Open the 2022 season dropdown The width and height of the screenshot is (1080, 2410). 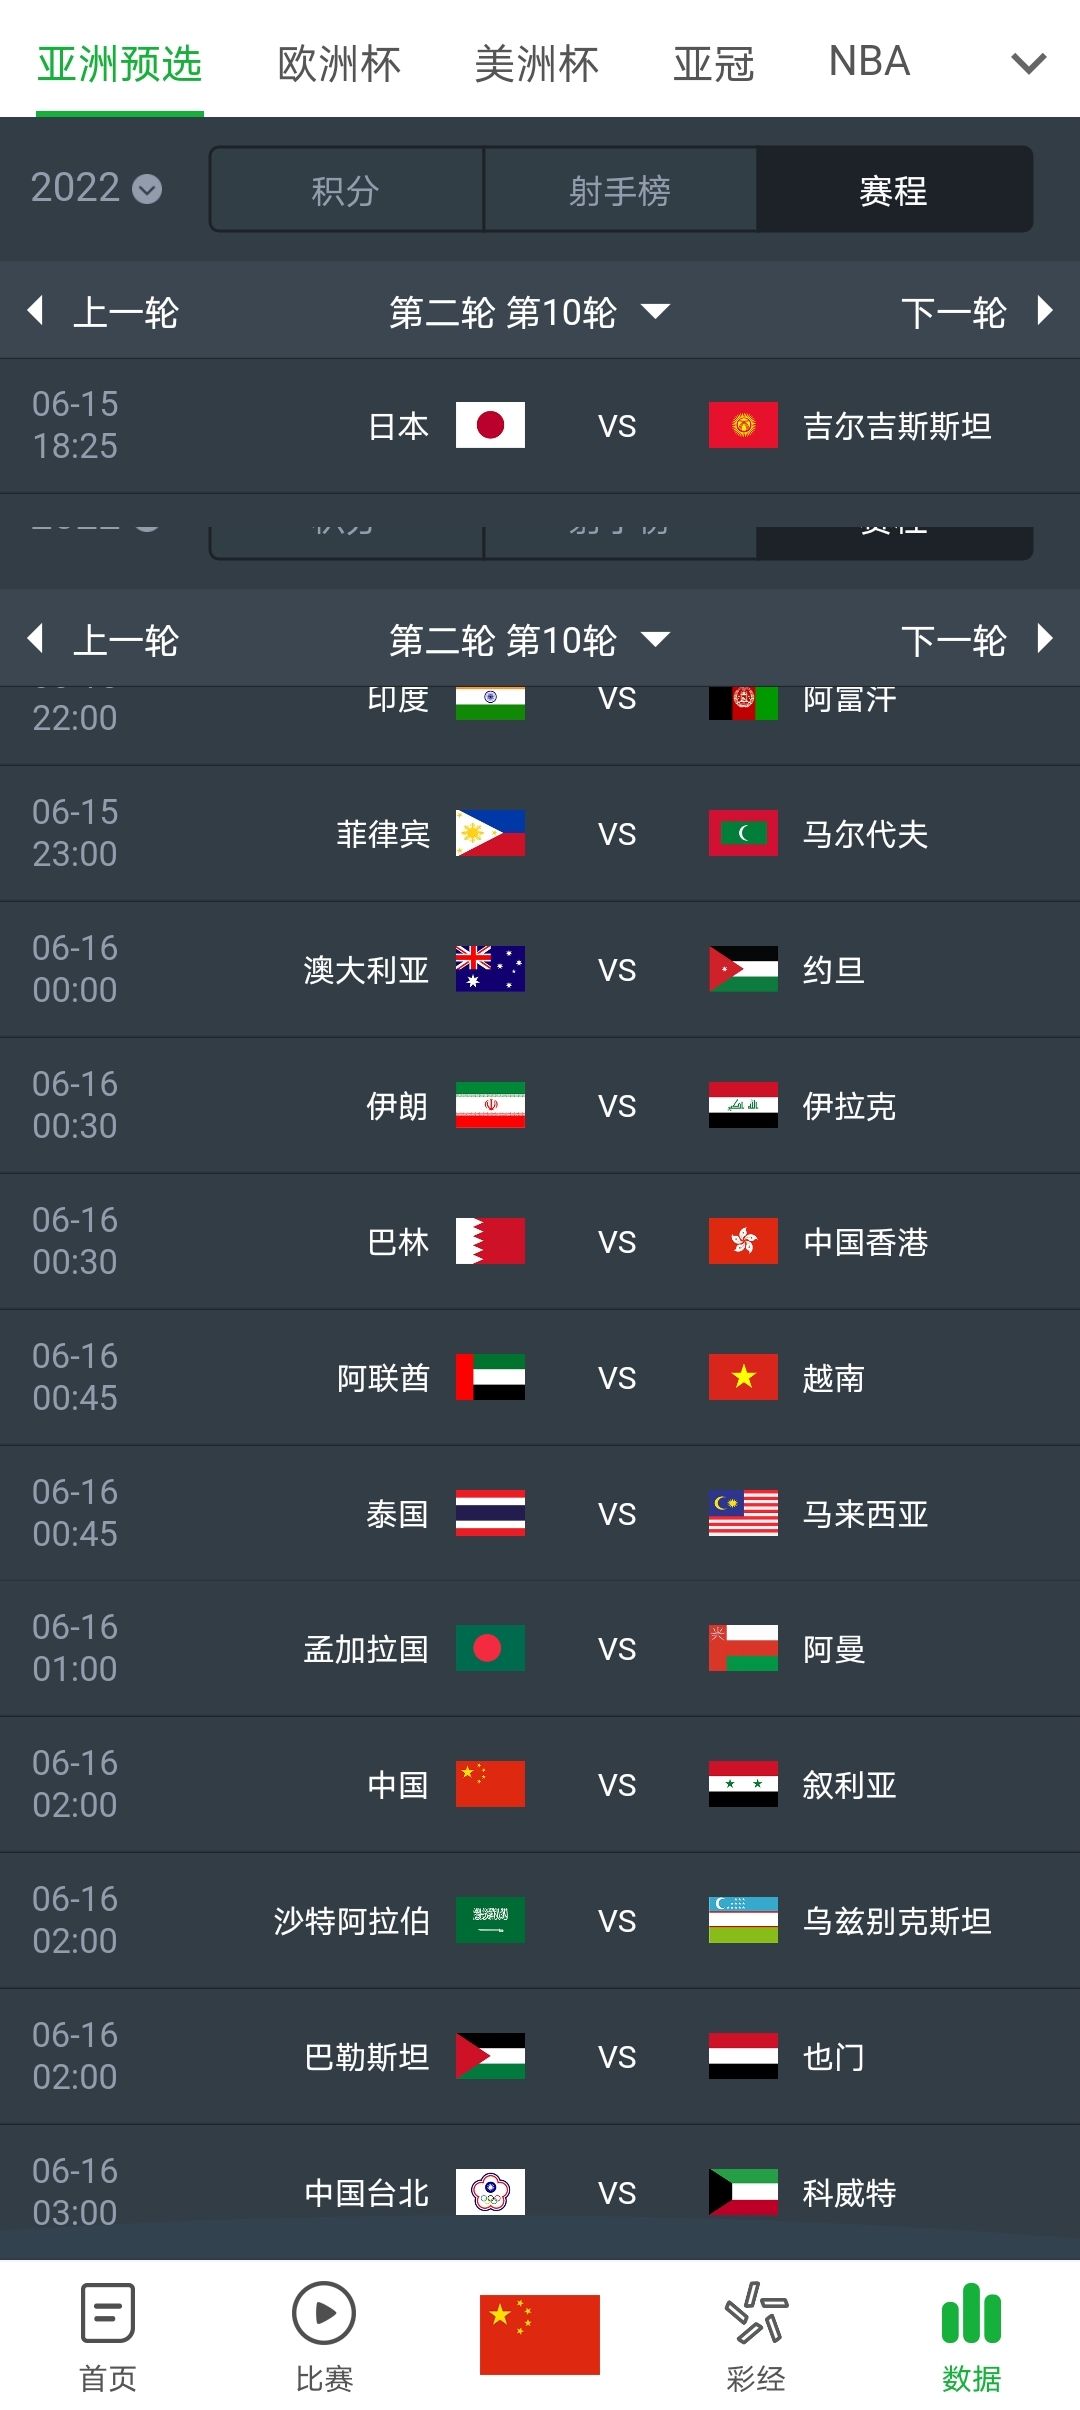coord(96,188)
